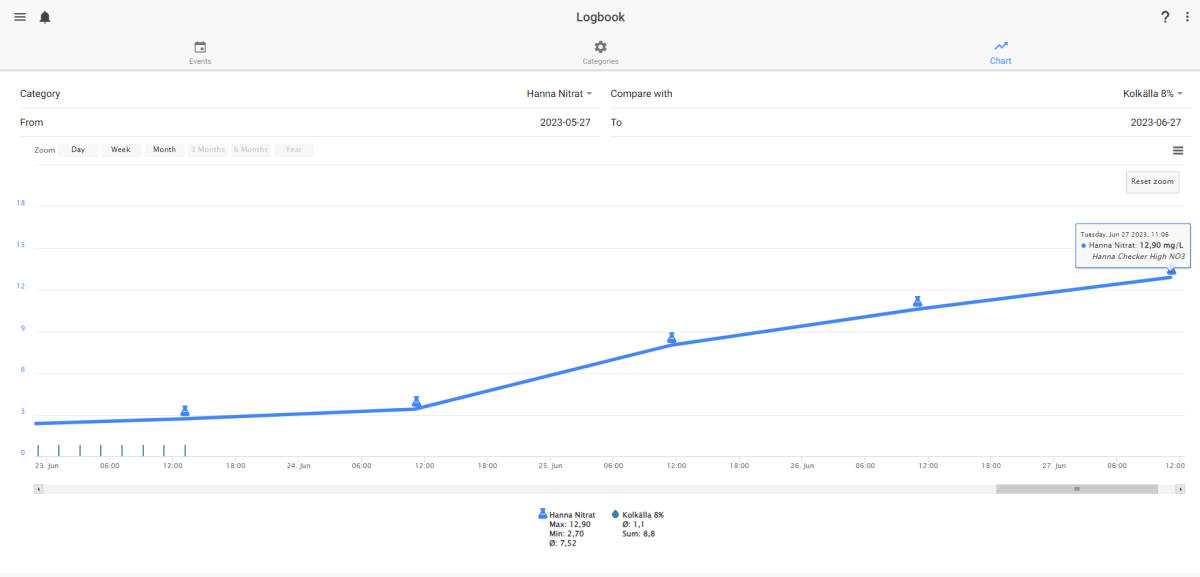
Task: Set chart zoom to 6 Months
Action: (x=251, y=150)
